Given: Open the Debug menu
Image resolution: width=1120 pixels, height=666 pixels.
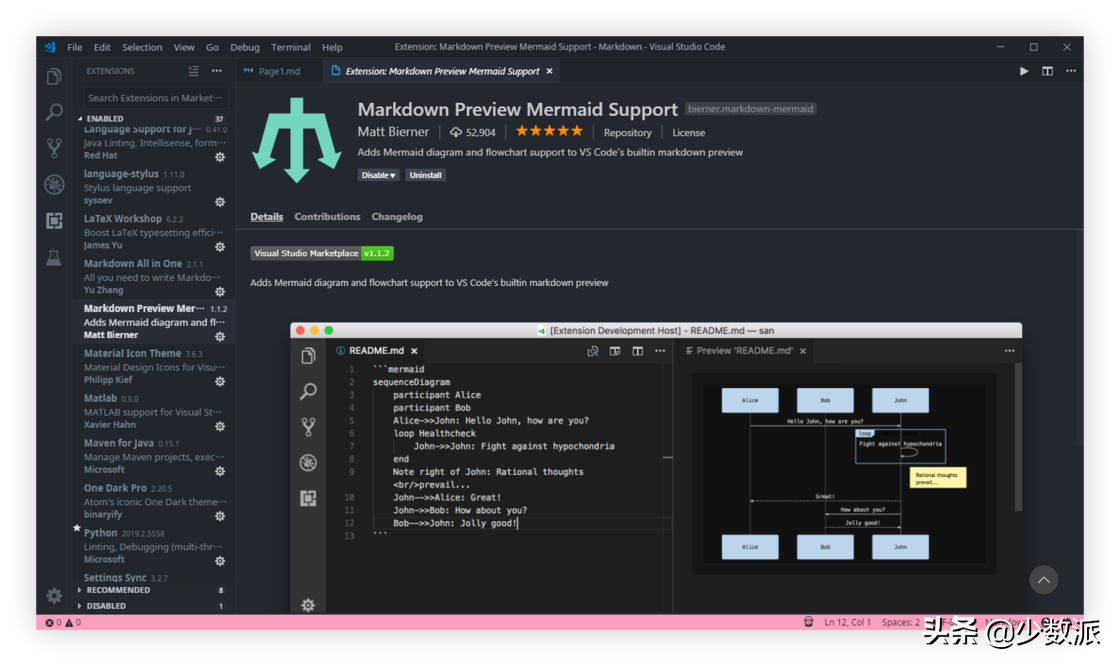Looking at the screenshot, I should coord(244,47).
